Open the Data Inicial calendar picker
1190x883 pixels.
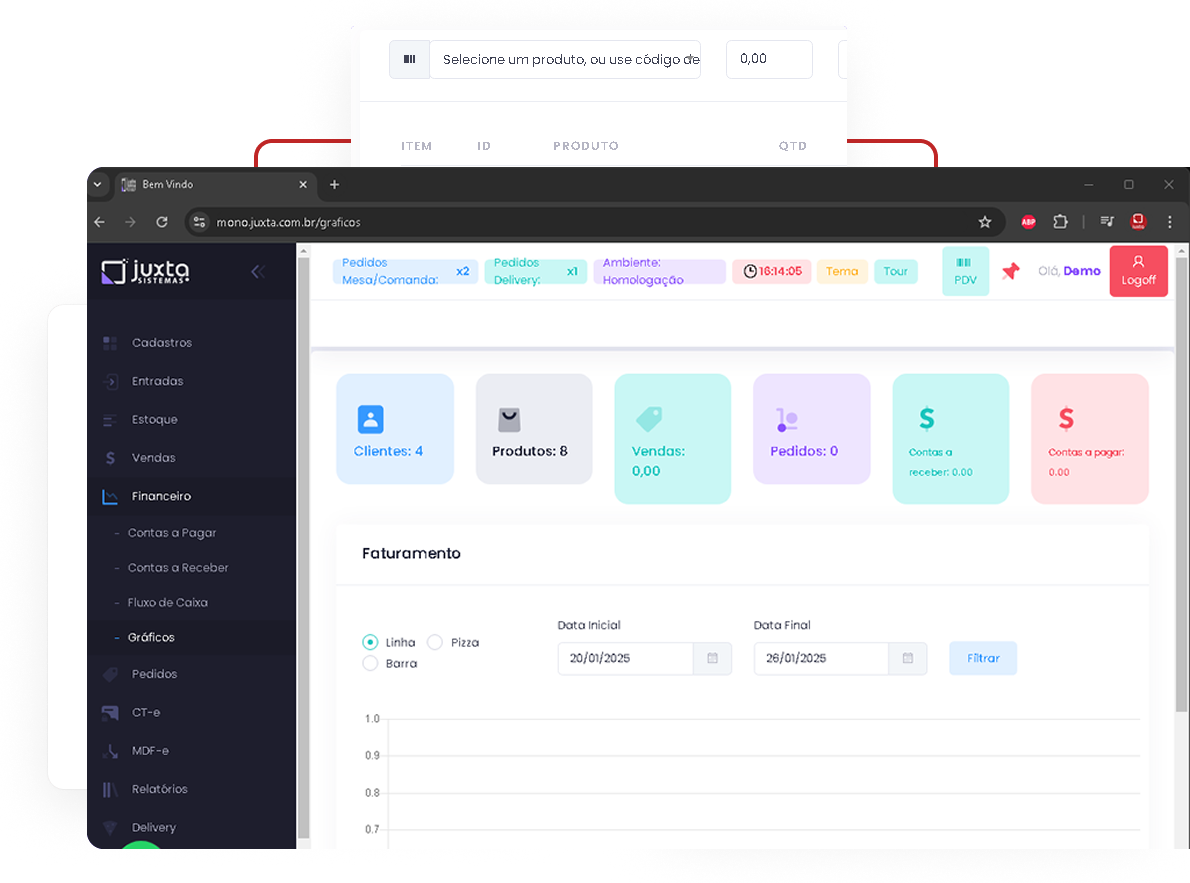coord(712,658)
